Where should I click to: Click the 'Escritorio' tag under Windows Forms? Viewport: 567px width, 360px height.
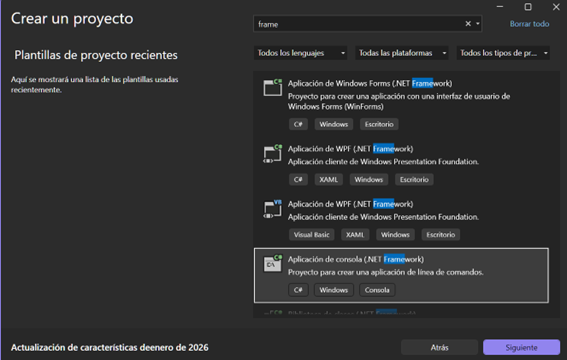(x=379, y=124)
